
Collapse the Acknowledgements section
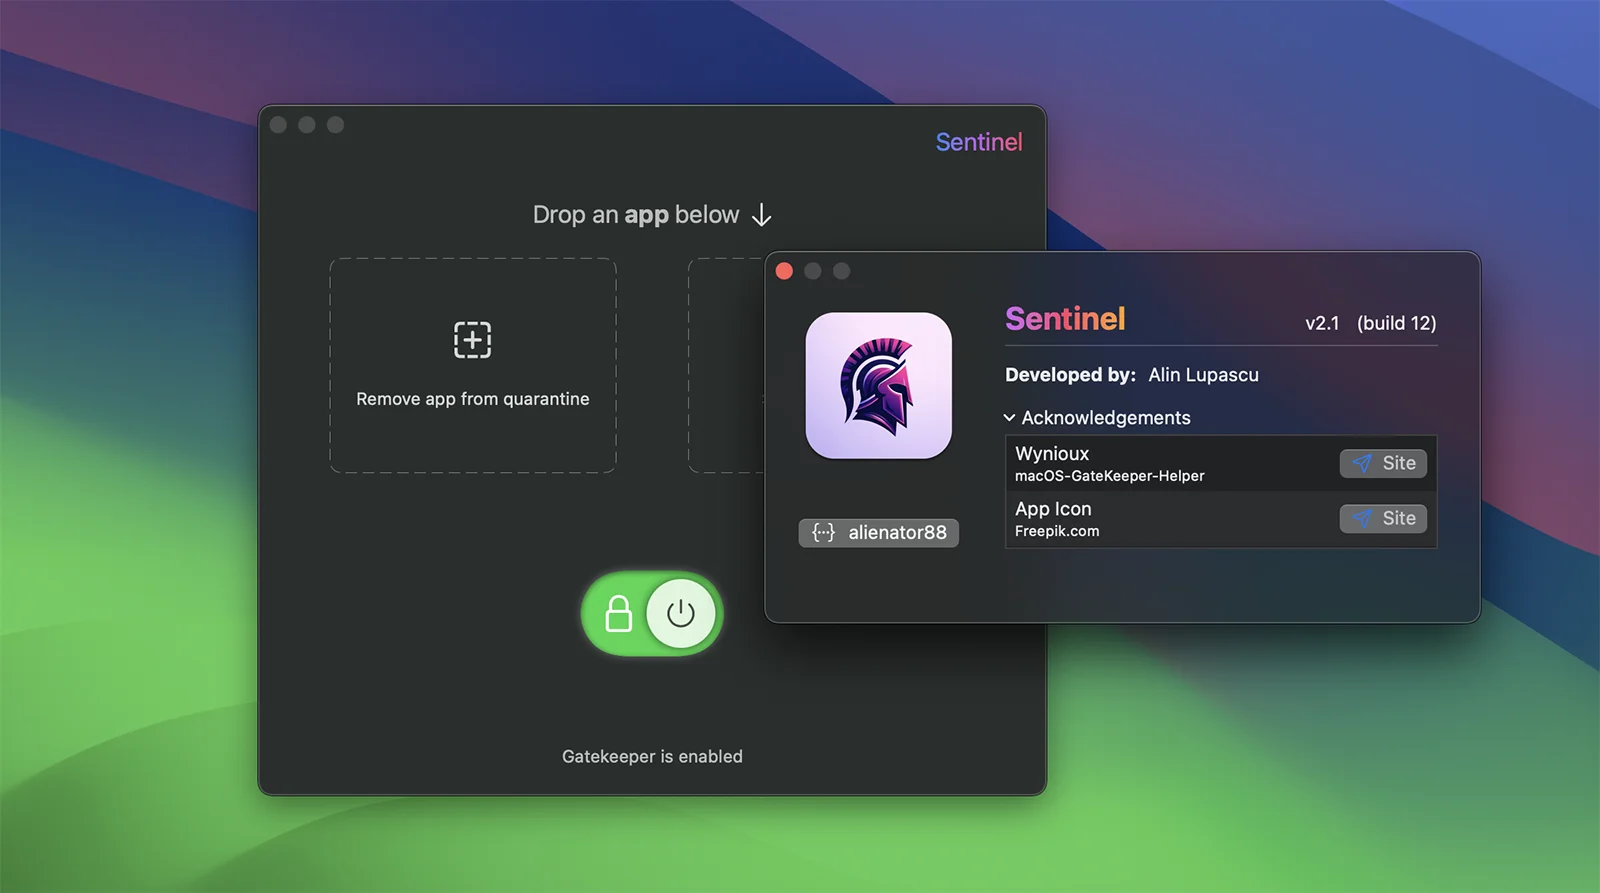tap(1009, 418)
